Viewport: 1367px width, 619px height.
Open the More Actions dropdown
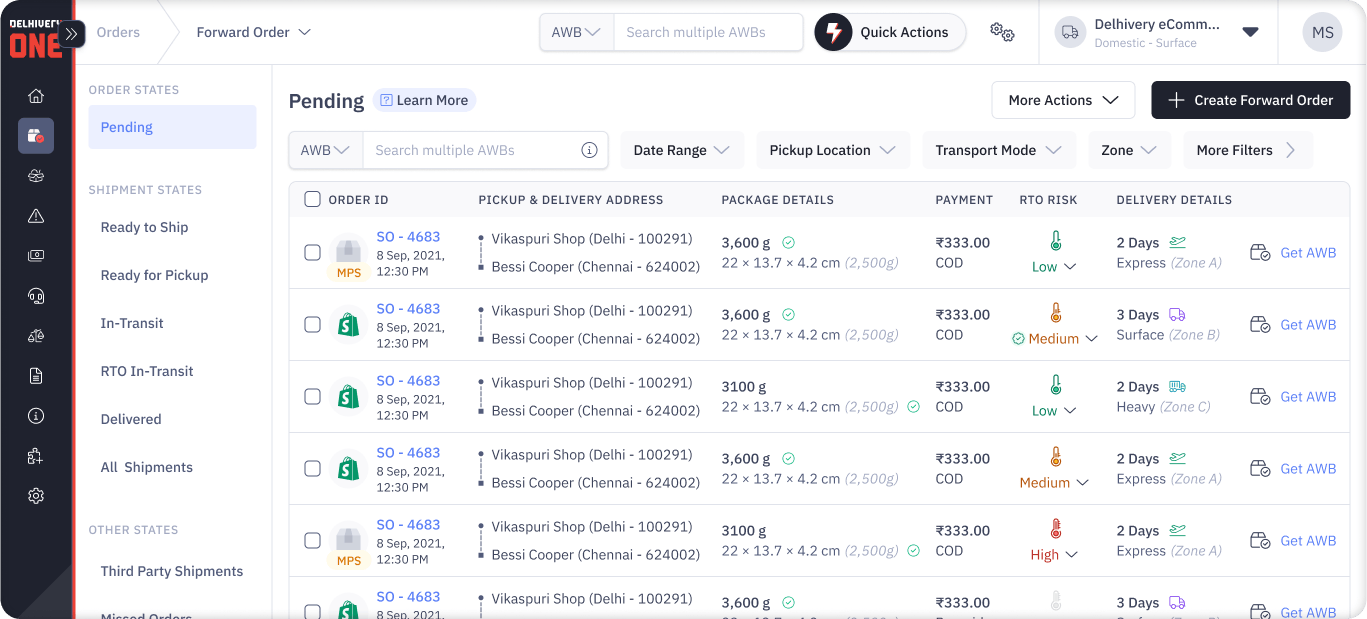[1062, 100]
